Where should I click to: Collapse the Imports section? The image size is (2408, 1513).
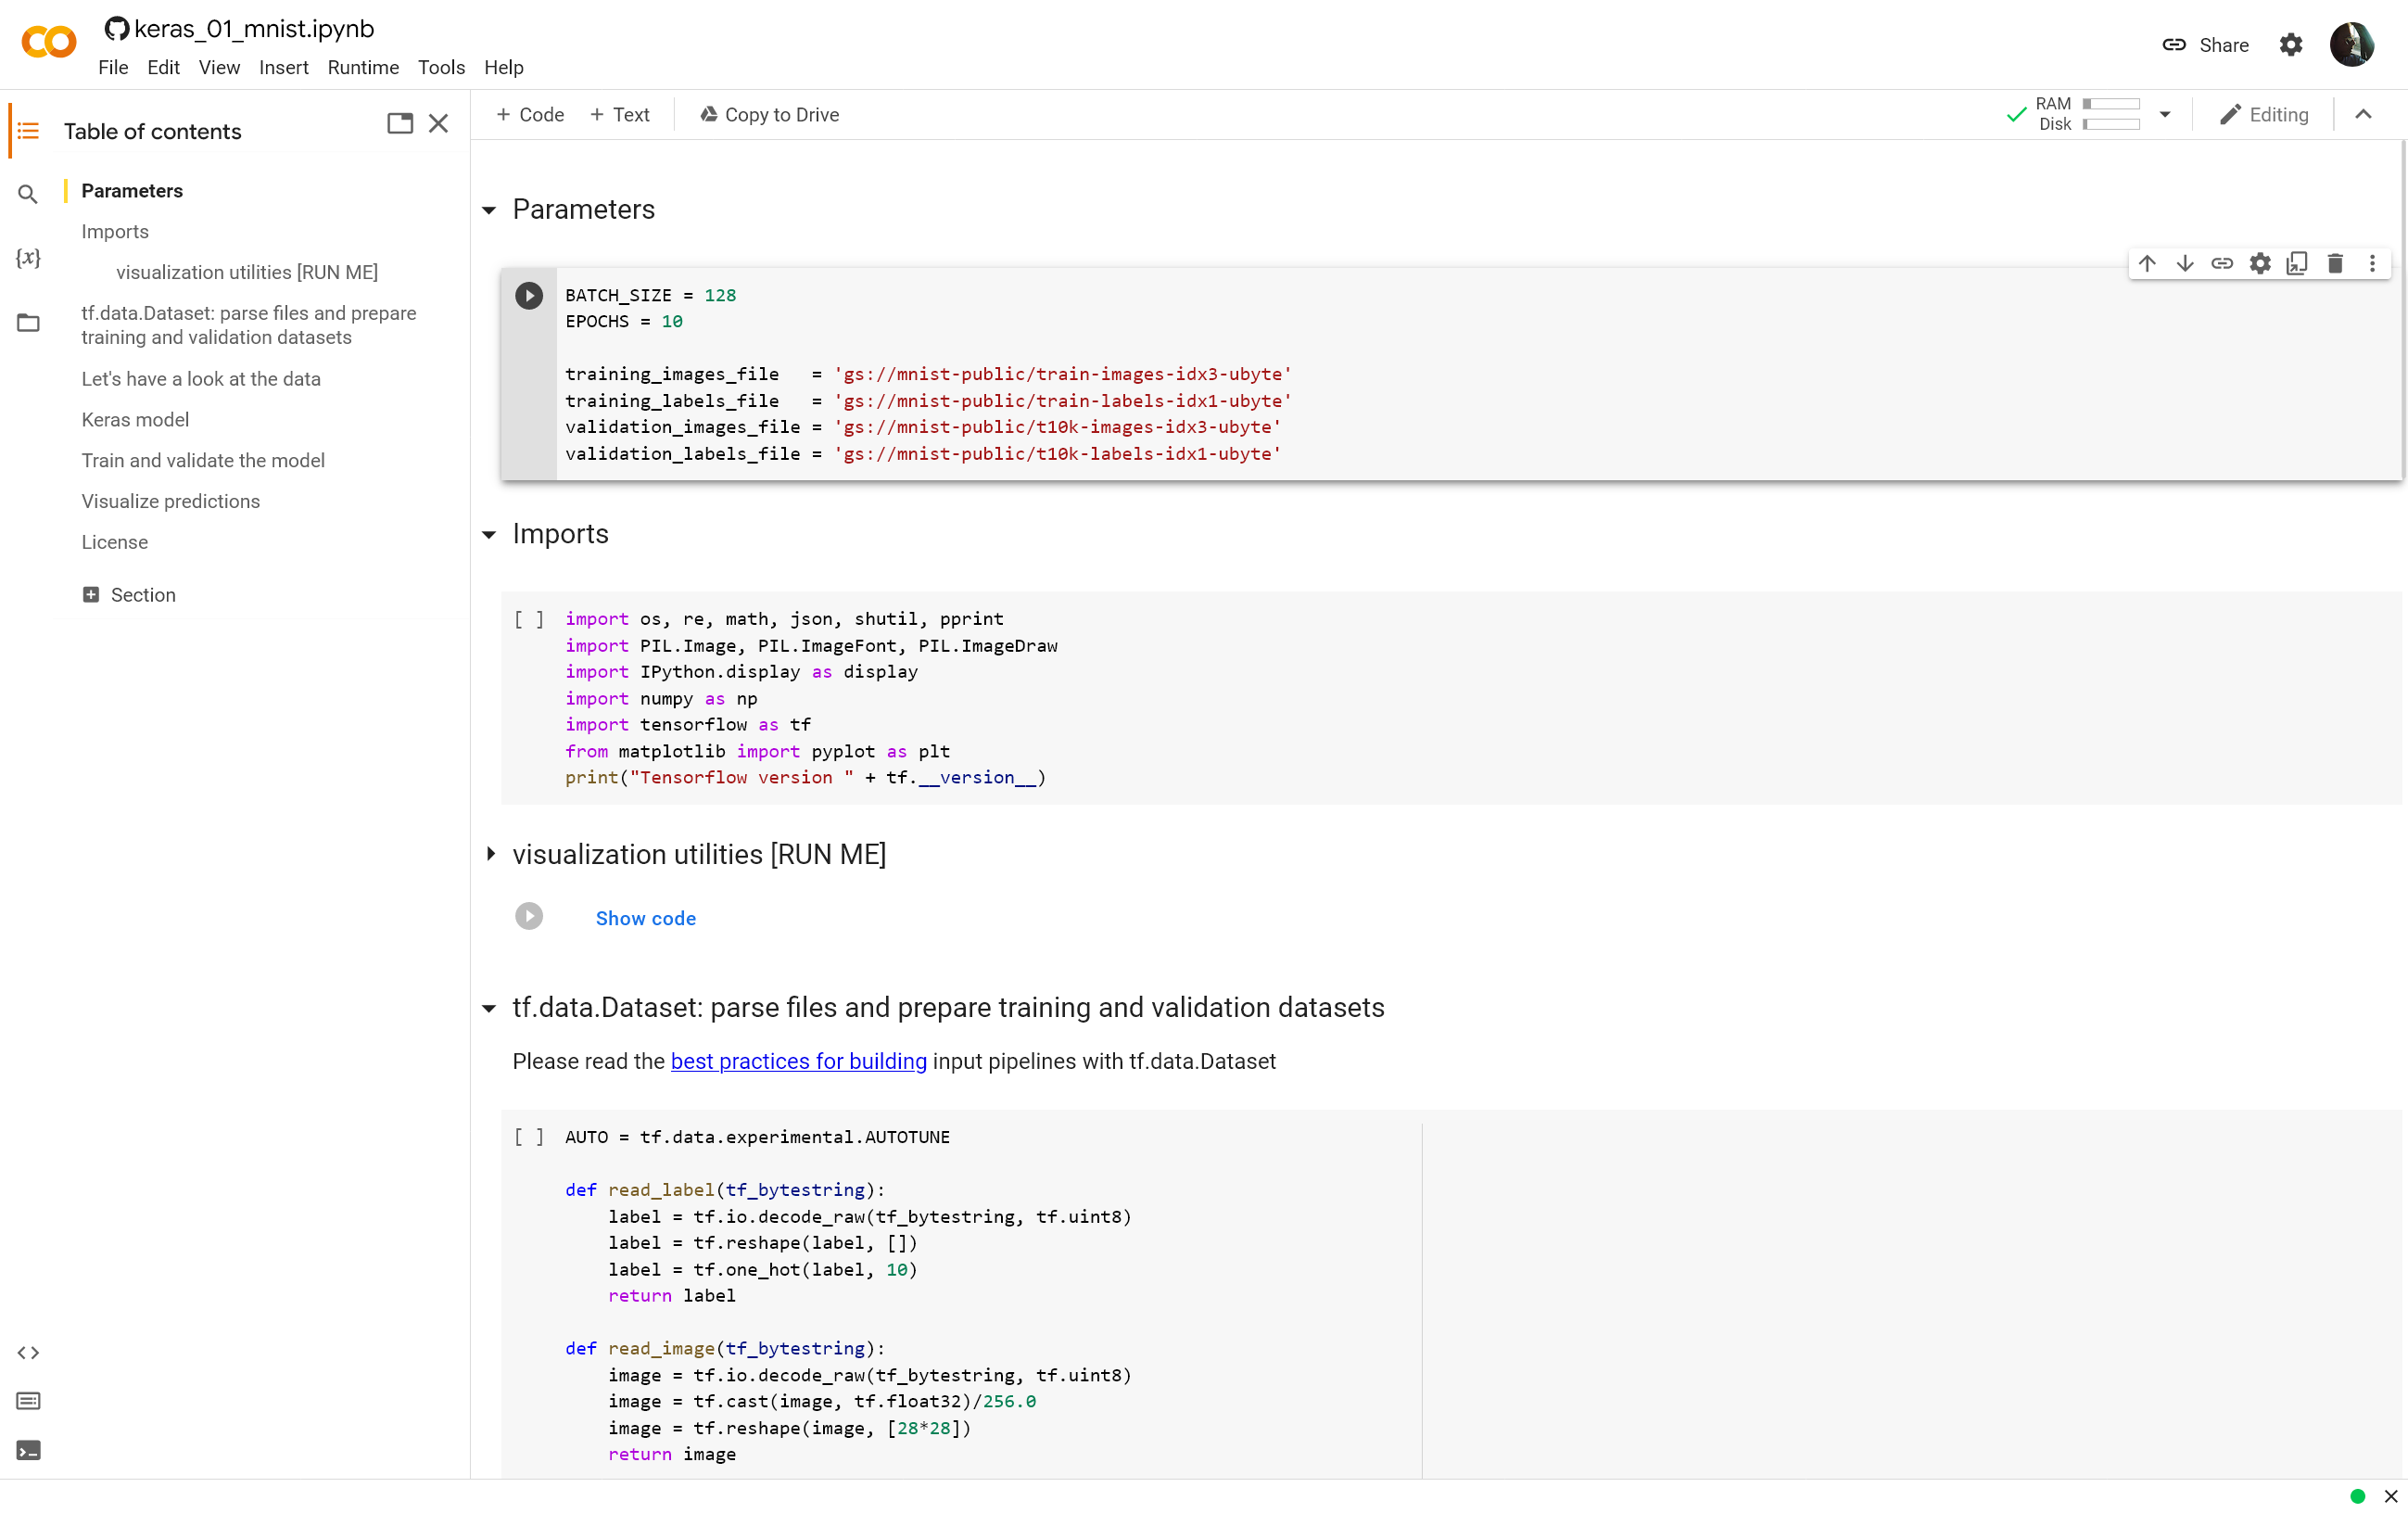(x=489, y=535)
